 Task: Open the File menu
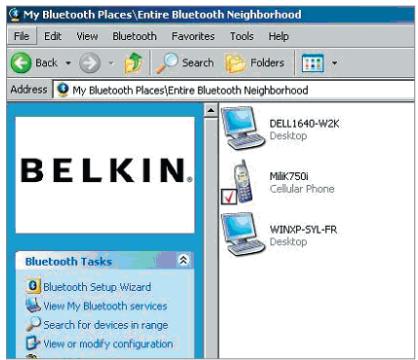pos(22,36)
